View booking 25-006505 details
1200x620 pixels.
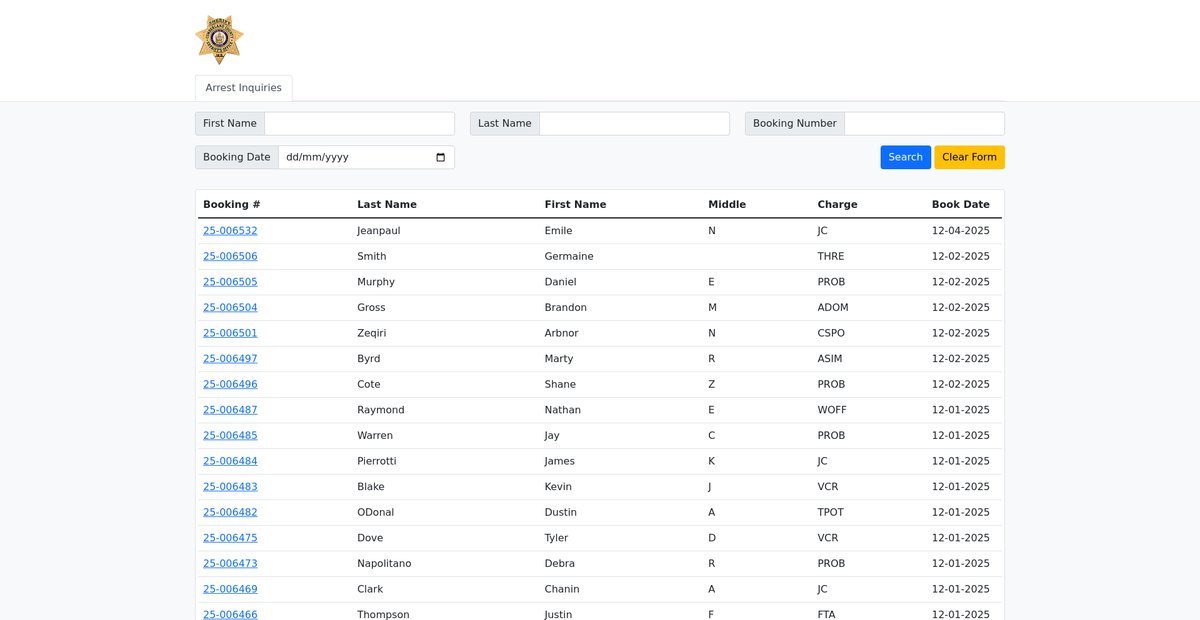[x=230, y=282]
